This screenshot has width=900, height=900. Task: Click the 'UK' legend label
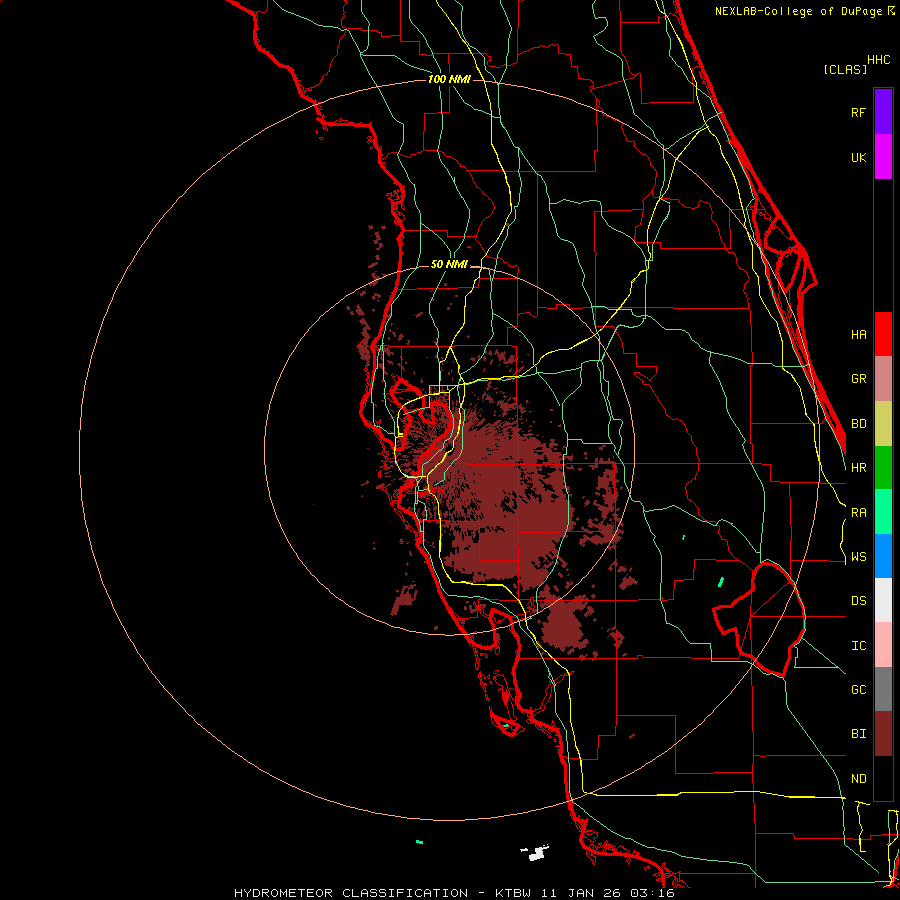(x=858, y=157)
